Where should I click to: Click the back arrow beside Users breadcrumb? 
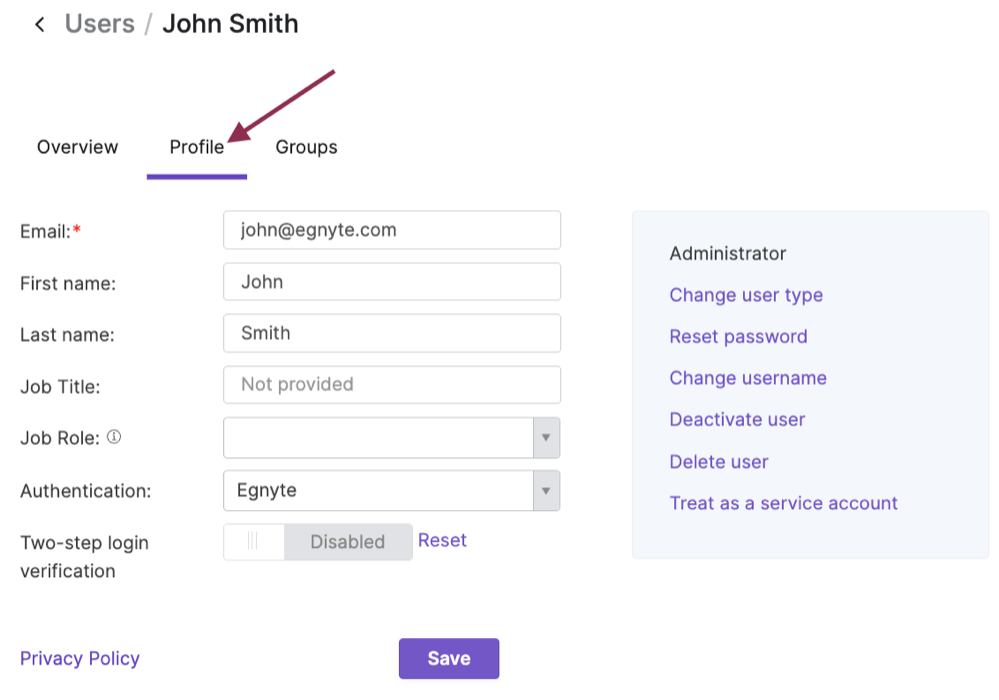[x=39, y=23]
